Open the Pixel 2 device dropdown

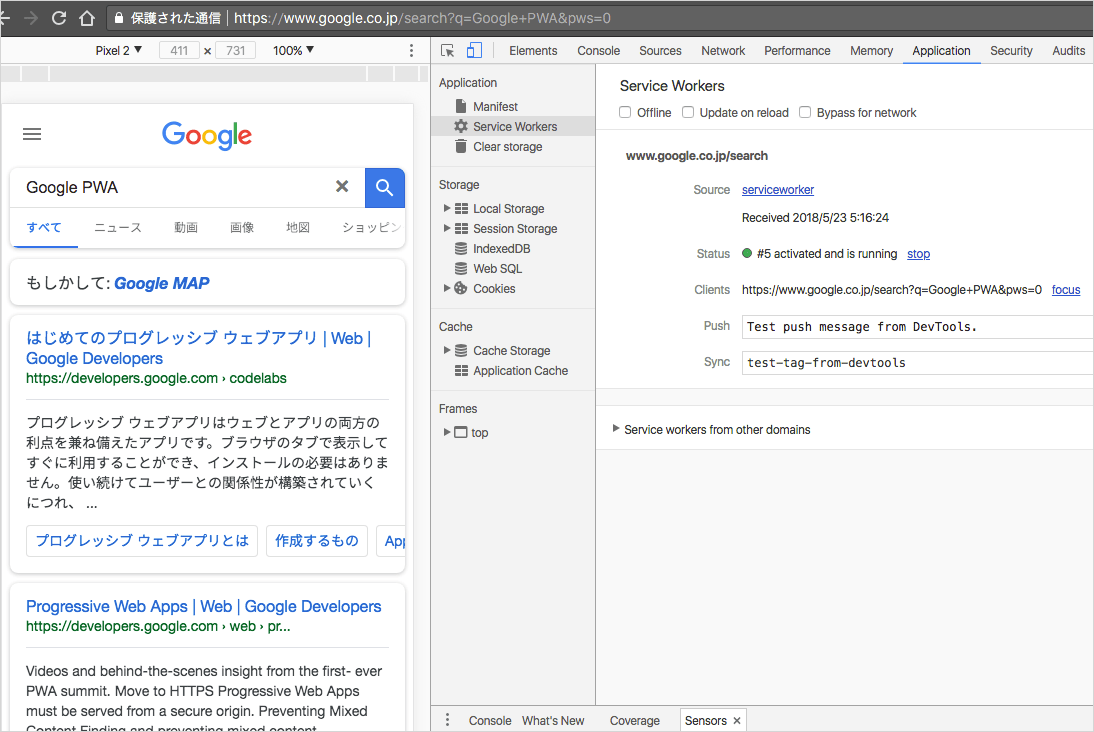point(119,50)
